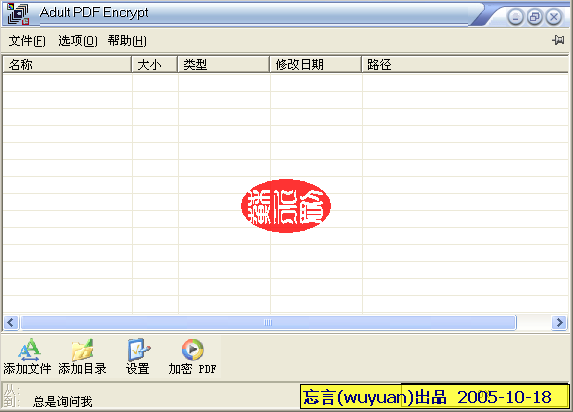
Task: Click the 类型 column header
Action: (224, 65)
